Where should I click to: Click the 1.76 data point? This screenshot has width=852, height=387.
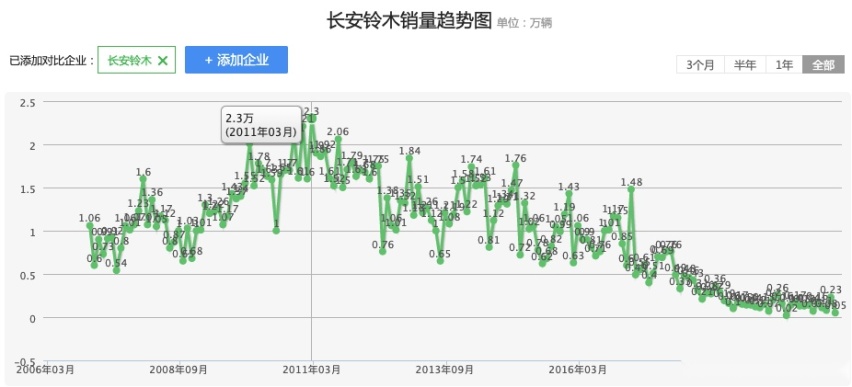[516, 165]
